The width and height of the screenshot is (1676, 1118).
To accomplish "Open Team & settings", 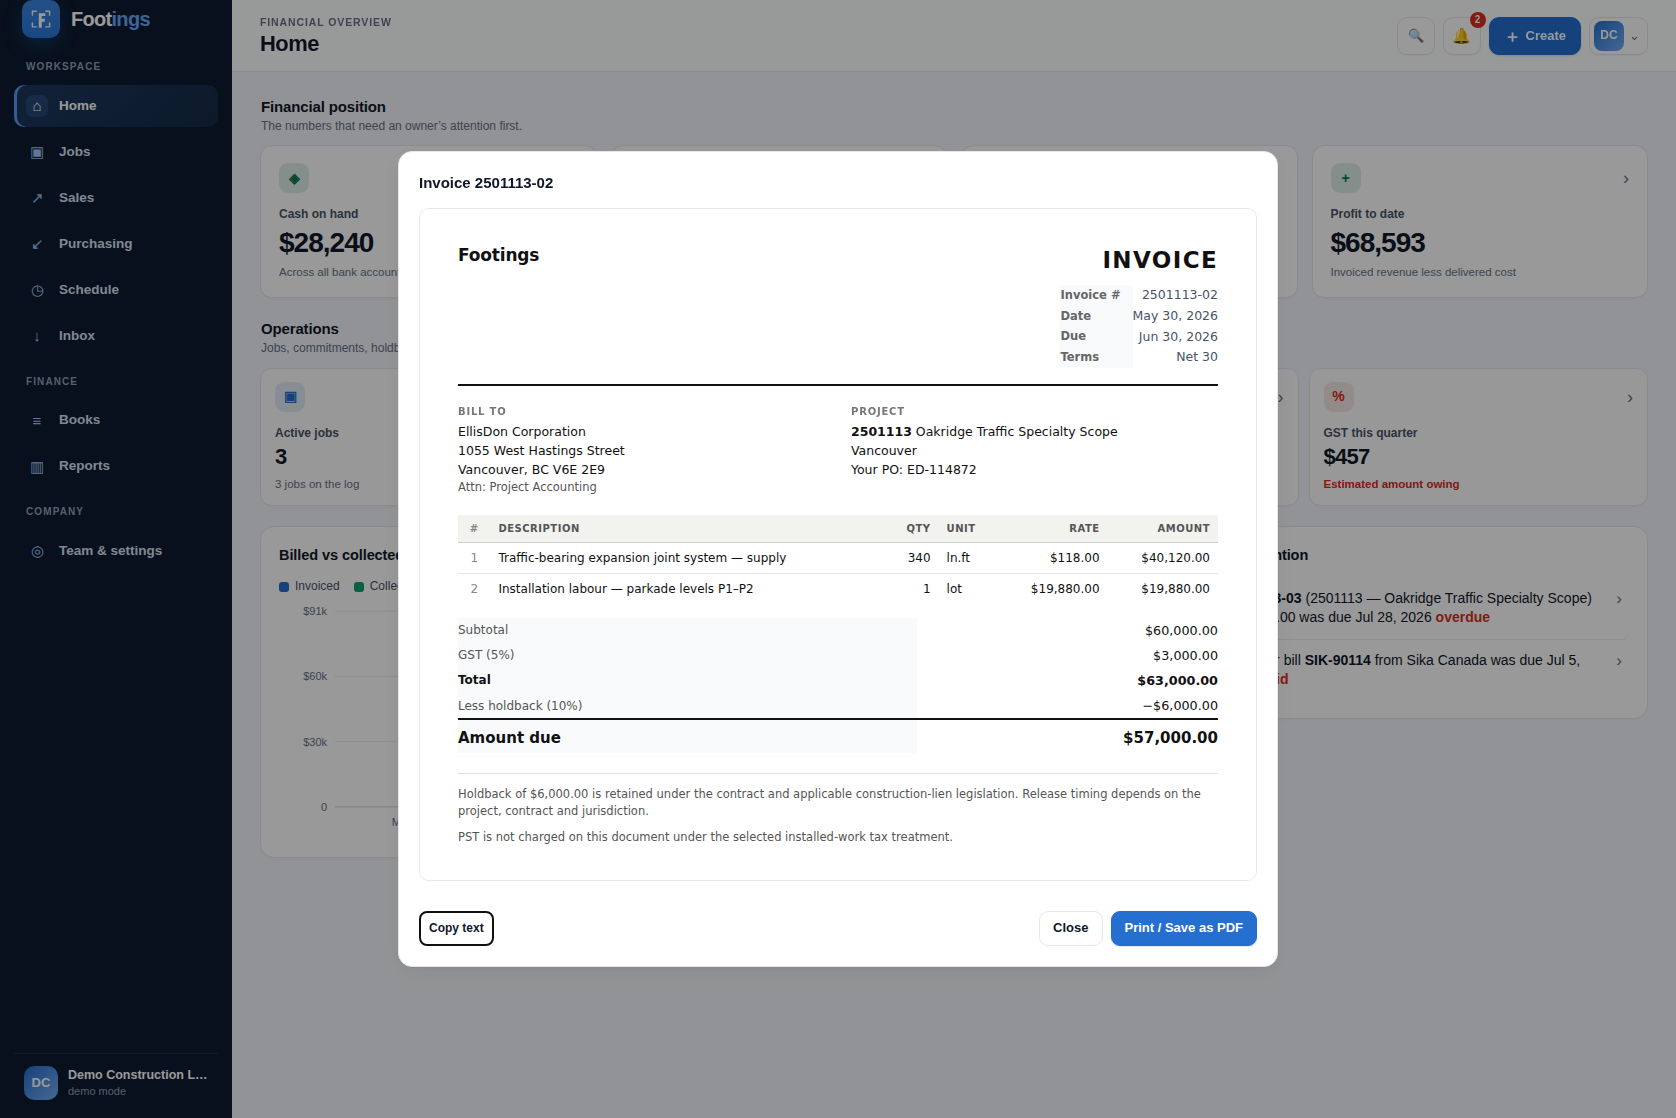I will (x=116, y=551).
